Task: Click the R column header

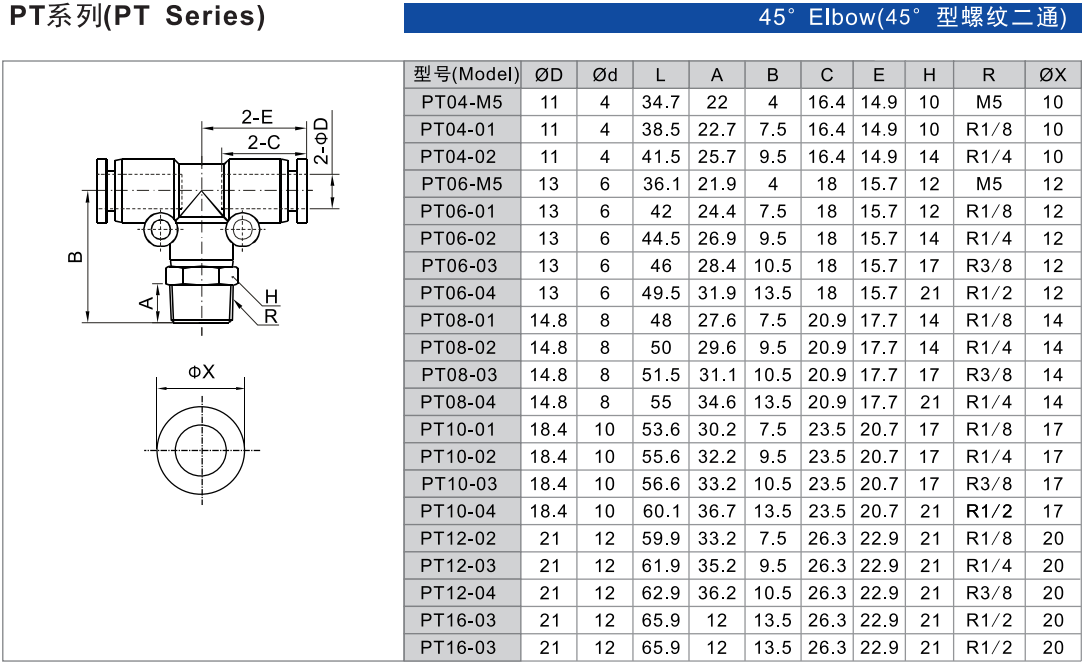Action: (988, 75)
